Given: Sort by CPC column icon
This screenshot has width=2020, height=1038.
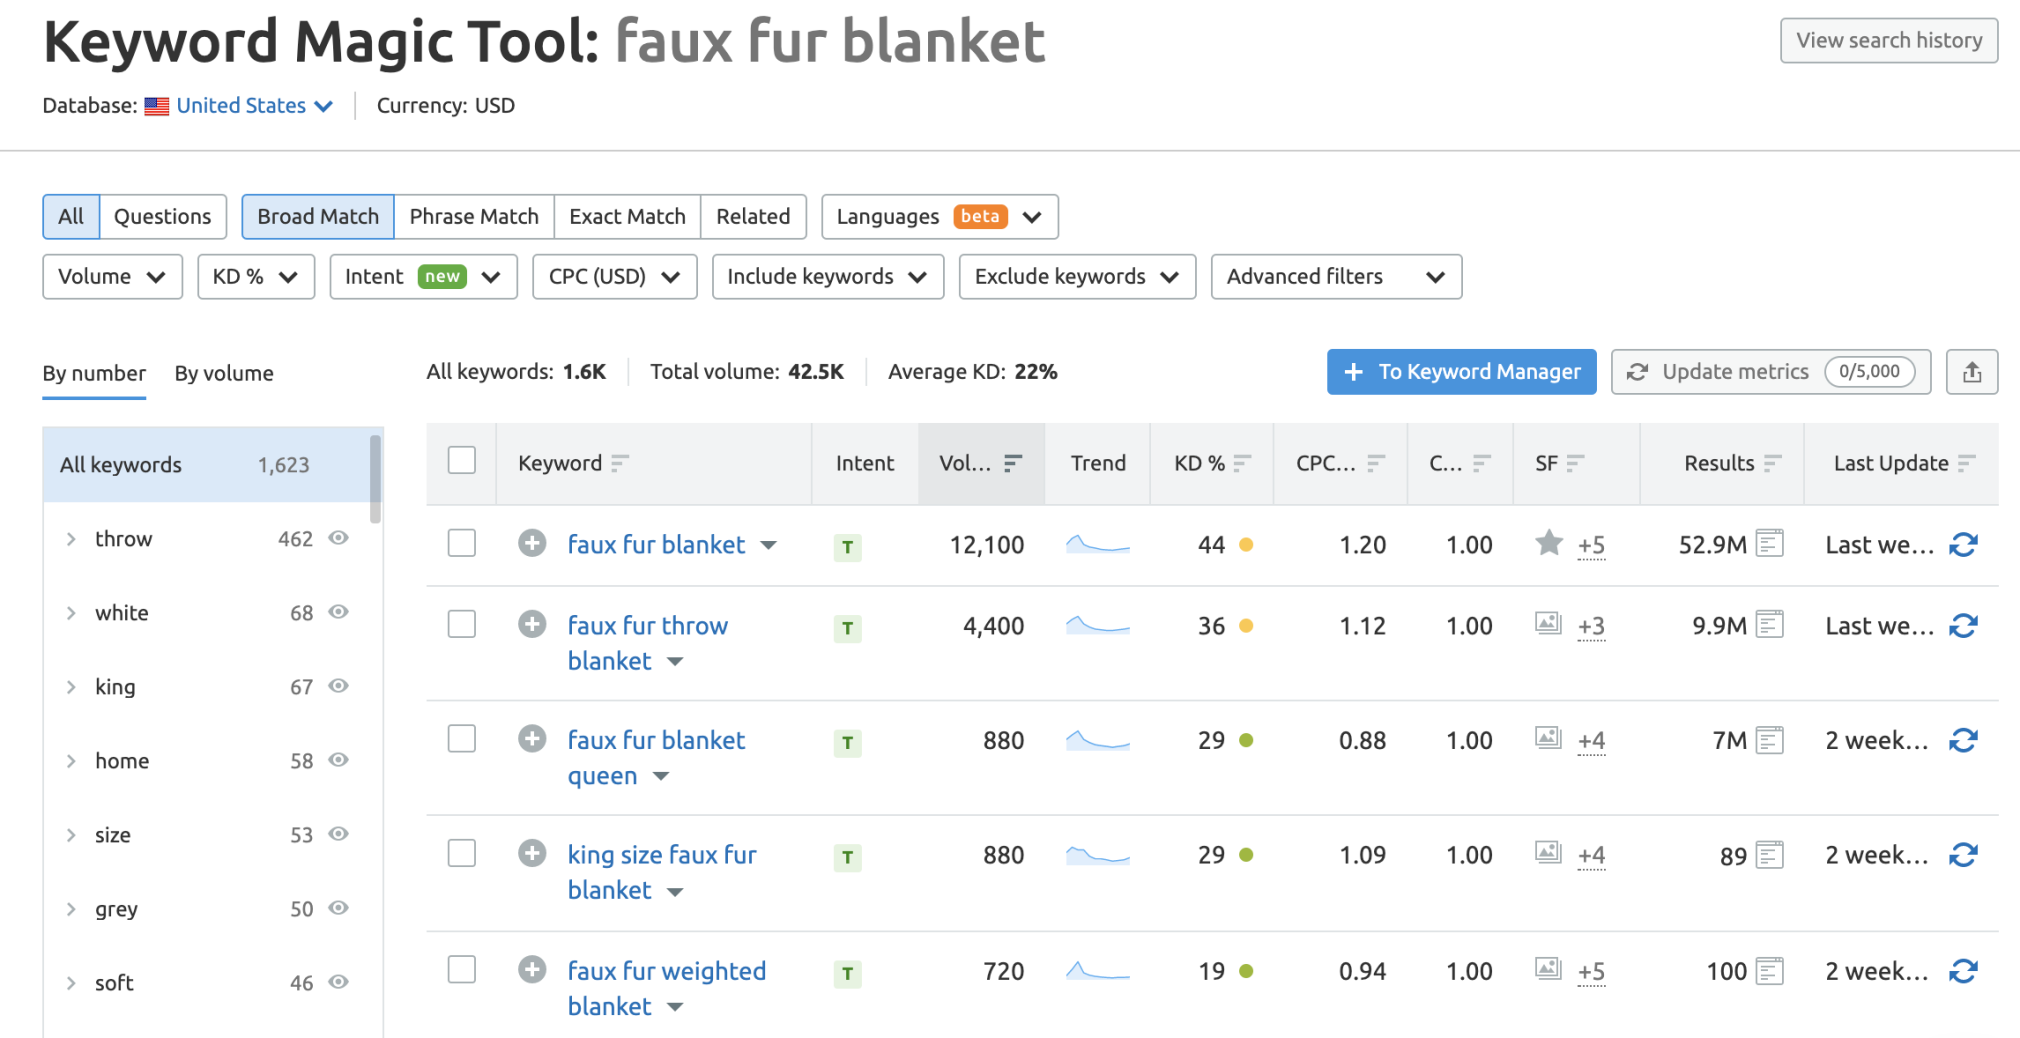Looking at the screenshot, I should point(1376,462).
